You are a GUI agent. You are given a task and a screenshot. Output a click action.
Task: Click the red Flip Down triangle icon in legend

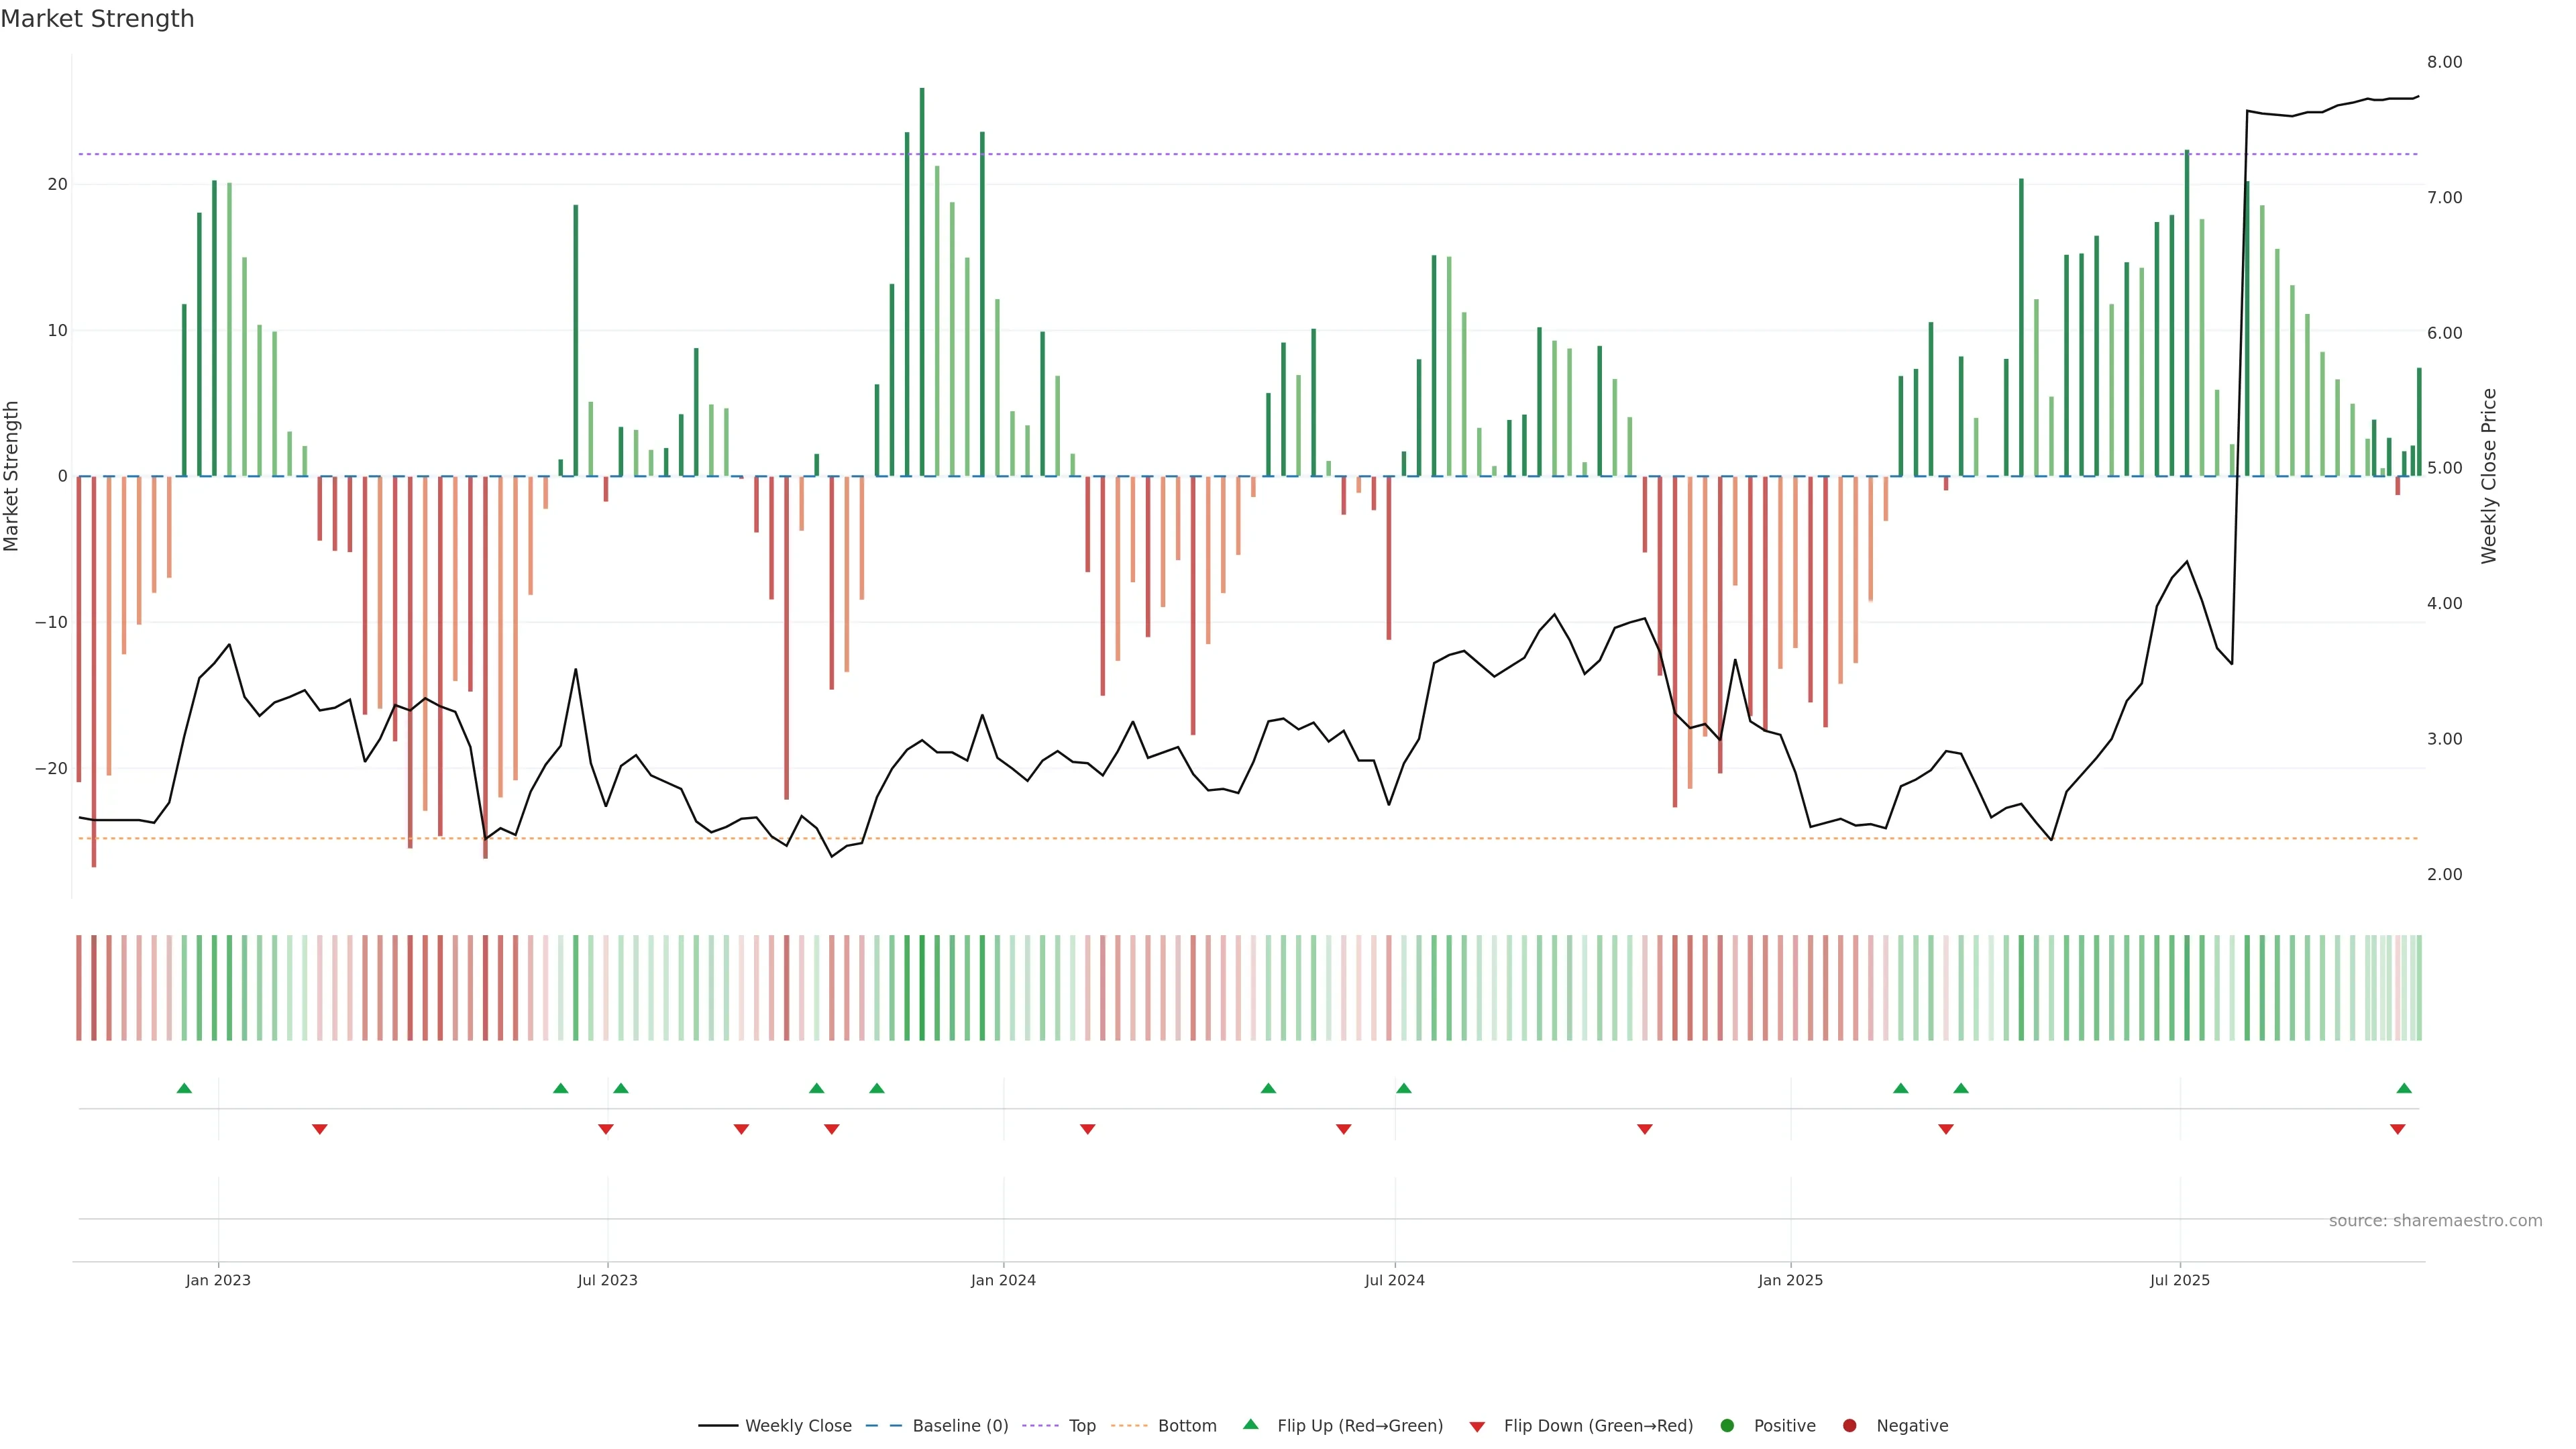1477,1427
